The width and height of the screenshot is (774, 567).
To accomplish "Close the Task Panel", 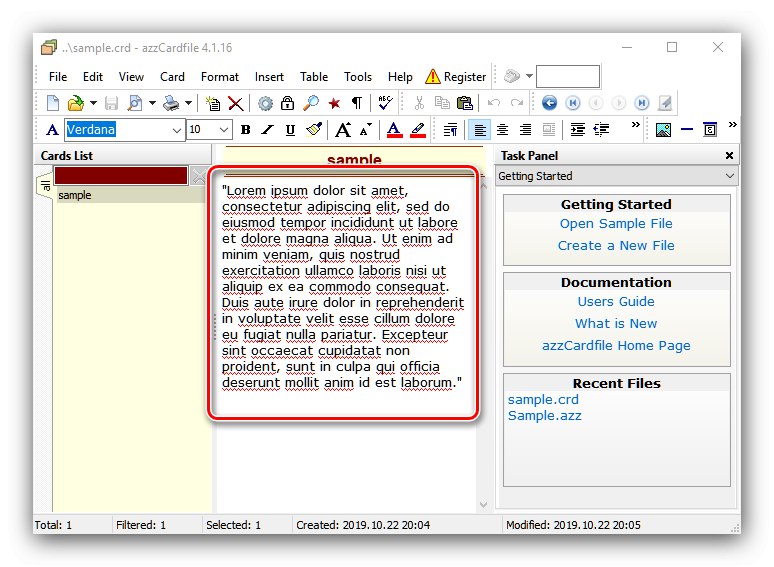I will pos(729,155).
